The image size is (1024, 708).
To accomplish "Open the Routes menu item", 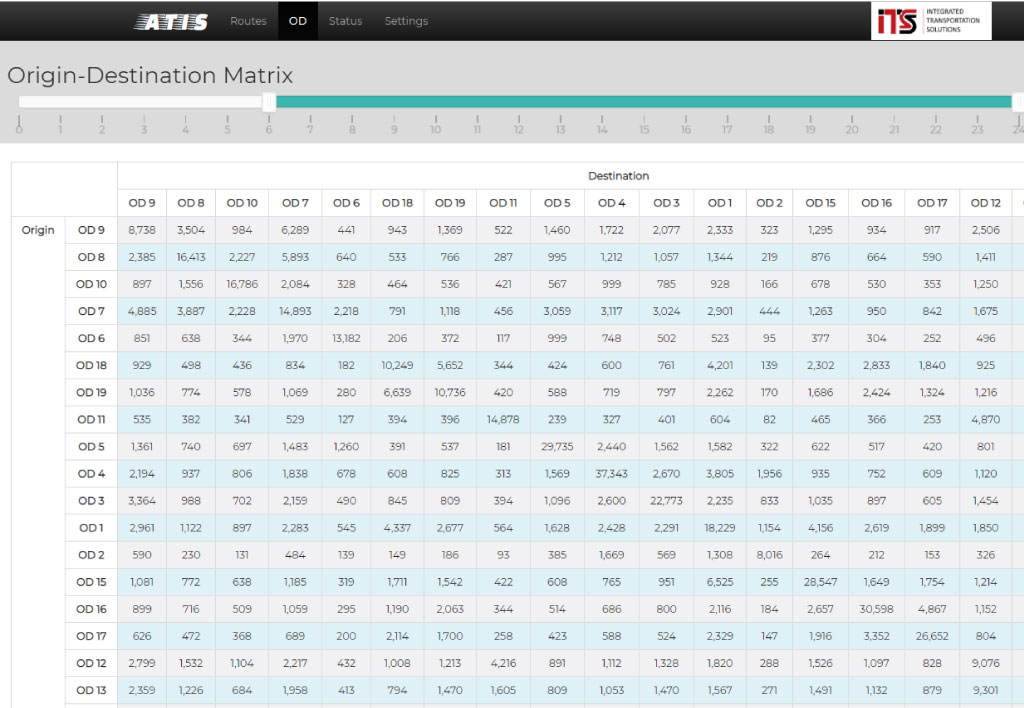I will (x=248, y=21).
